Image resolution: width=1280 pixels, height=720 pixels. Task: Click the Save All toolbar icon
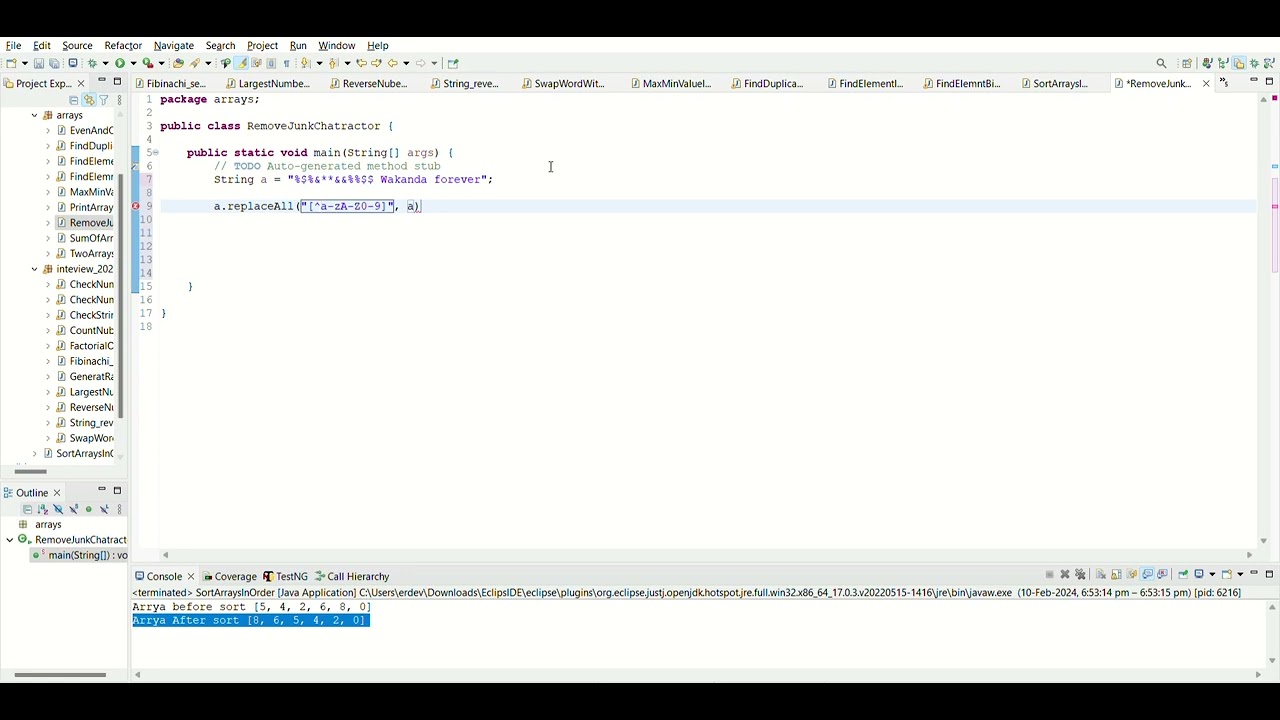pyautogui.click(x=54, y=63)
